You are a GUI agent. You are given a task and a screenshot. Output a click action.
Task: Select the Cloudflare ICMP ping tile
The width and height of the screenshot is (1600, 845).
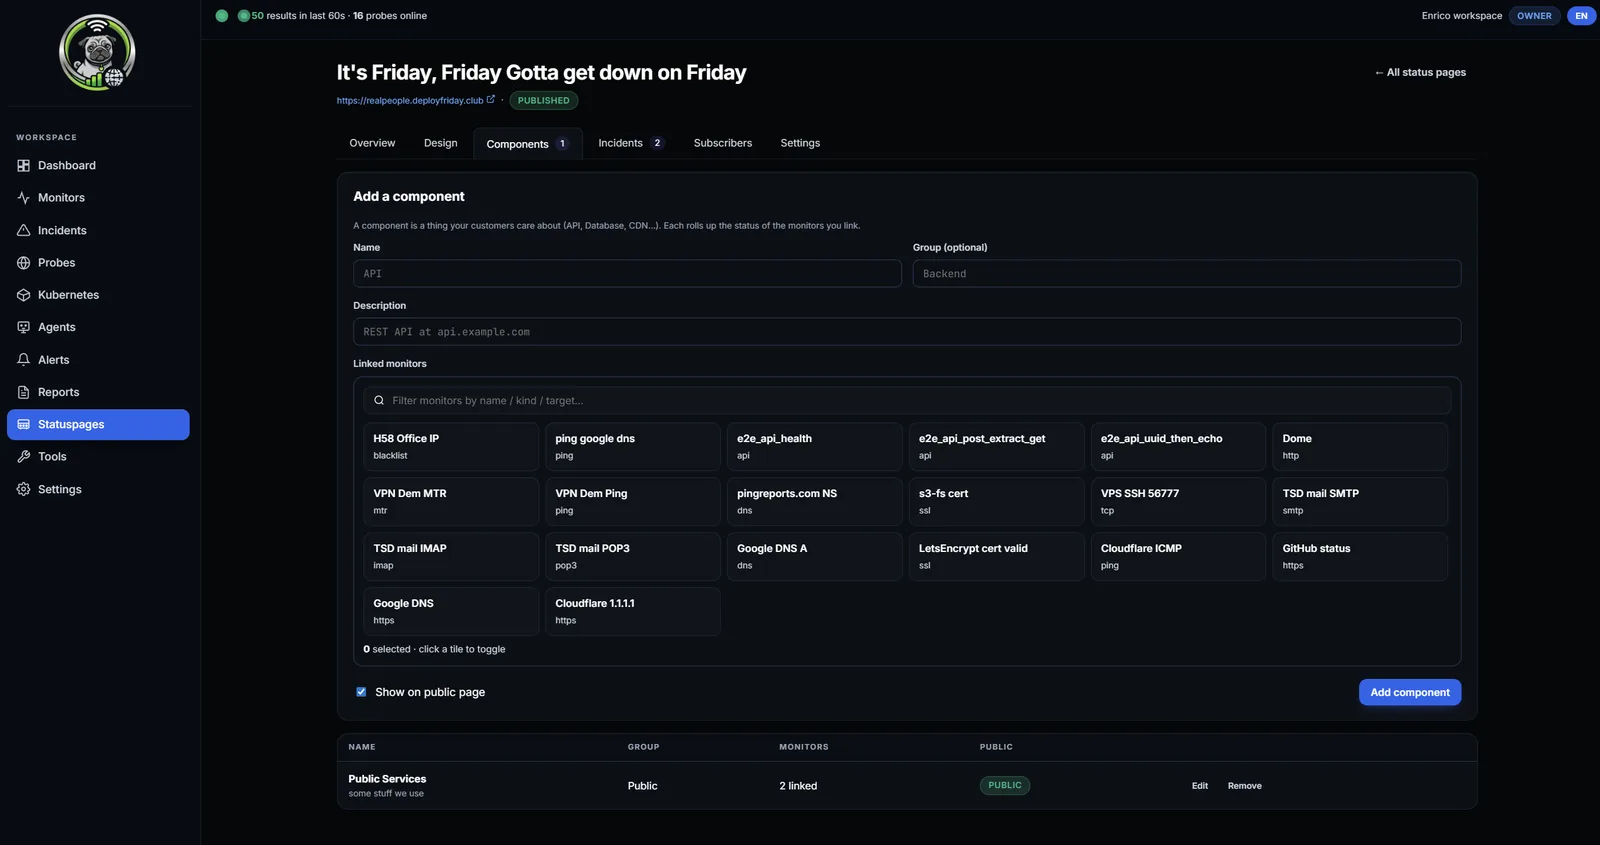click(x=1178, y=556)
